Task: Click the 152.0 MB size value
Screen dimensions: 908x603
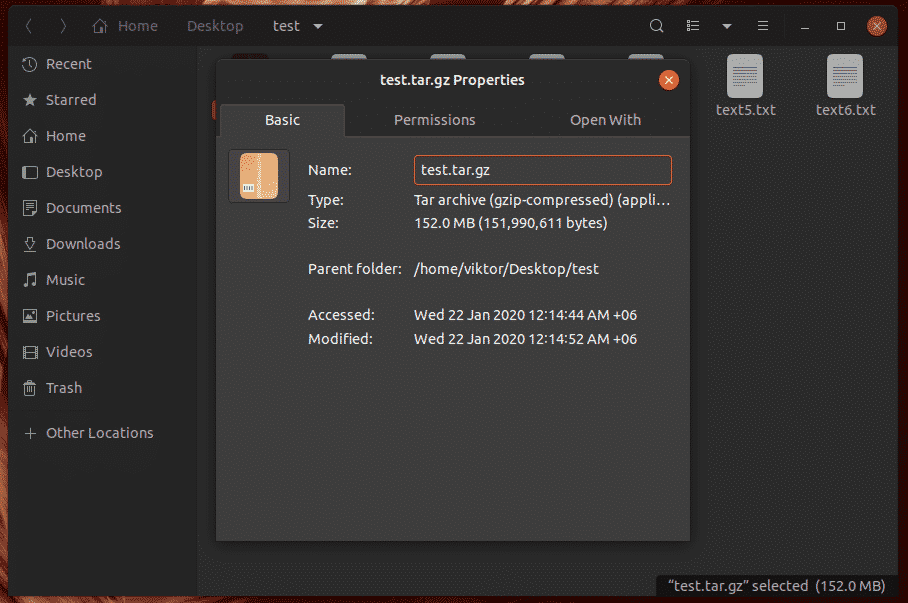Action: pyautogui.click(x=511, y=223)
